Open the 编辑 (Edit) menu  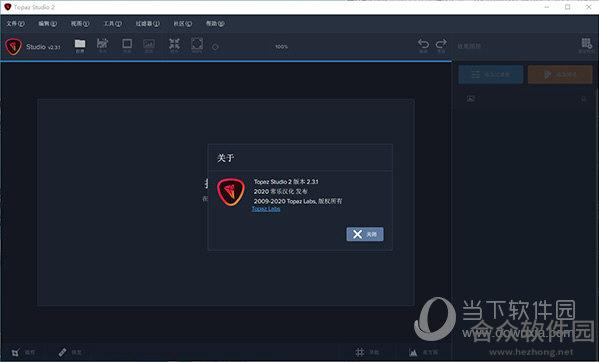click(47, 24)
